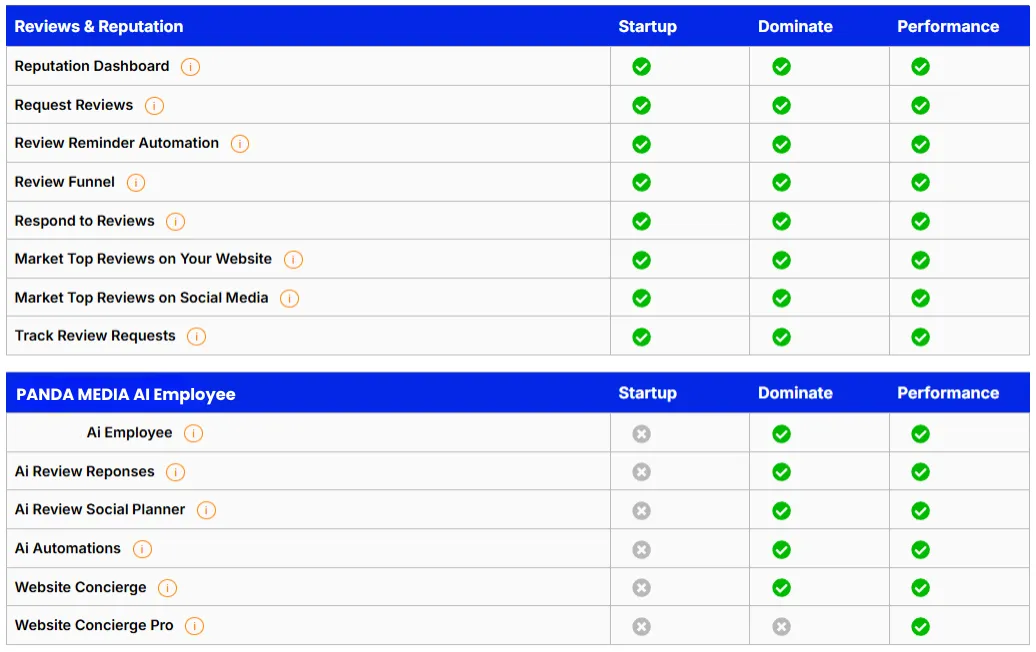1036x652 pixels.
Task: Click Startup gray X for Ai Review Reponses
Action: [x=642, y=472]
